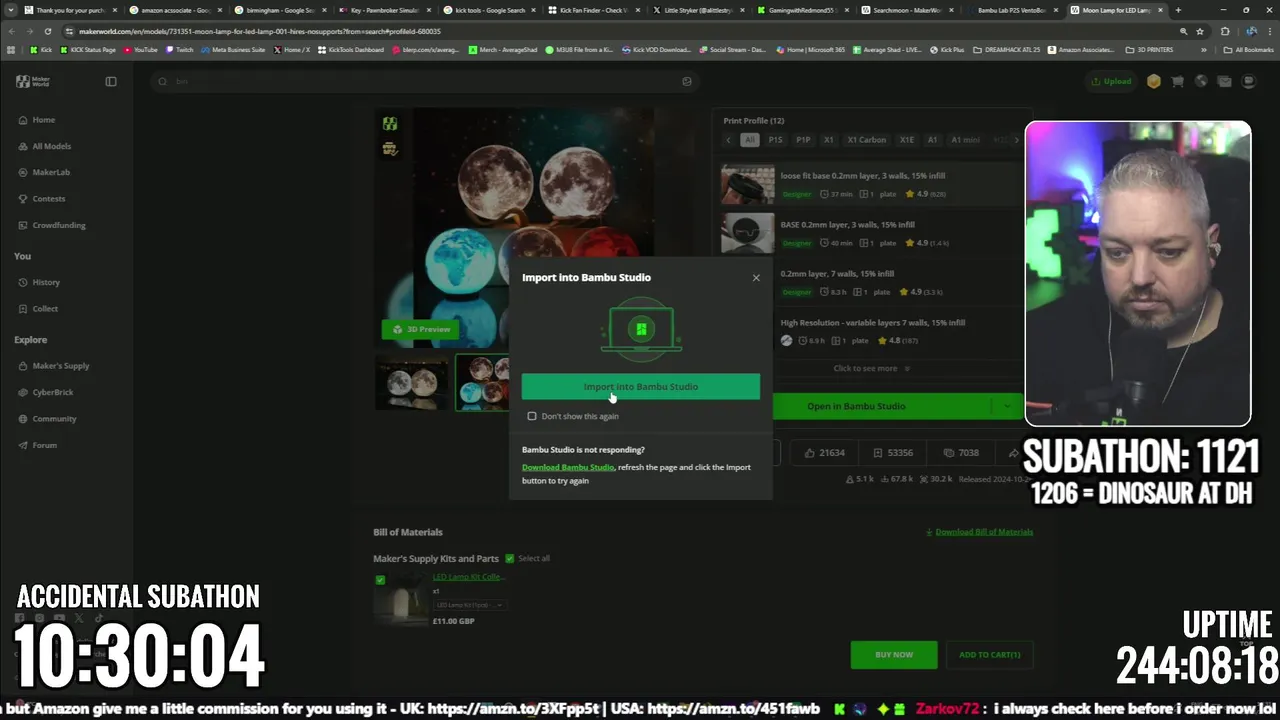Open the LED Lamp Kit variant dropdown
The width and height of the screenshot is (1280, 720).
point(469,605)
